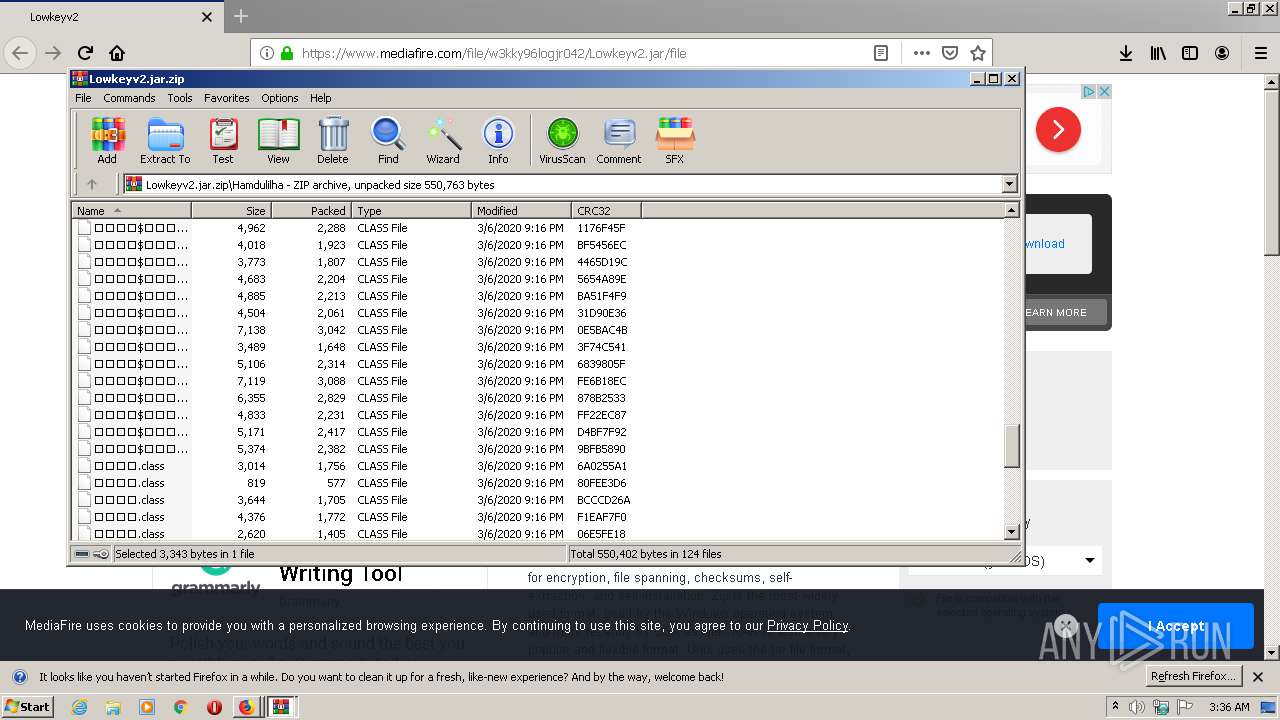Viewport: 1280px width, 720px height.
Task: Click the red arrow ad button
Action: click(1058, 130)
